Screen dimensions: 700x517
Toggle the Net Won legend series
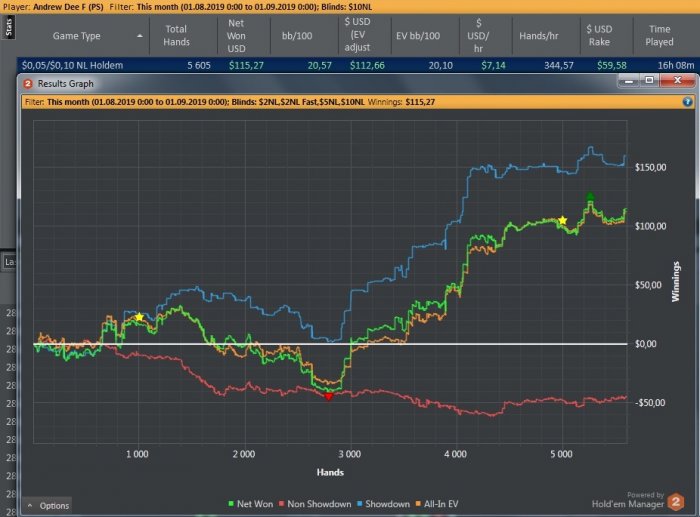point(251,504)
